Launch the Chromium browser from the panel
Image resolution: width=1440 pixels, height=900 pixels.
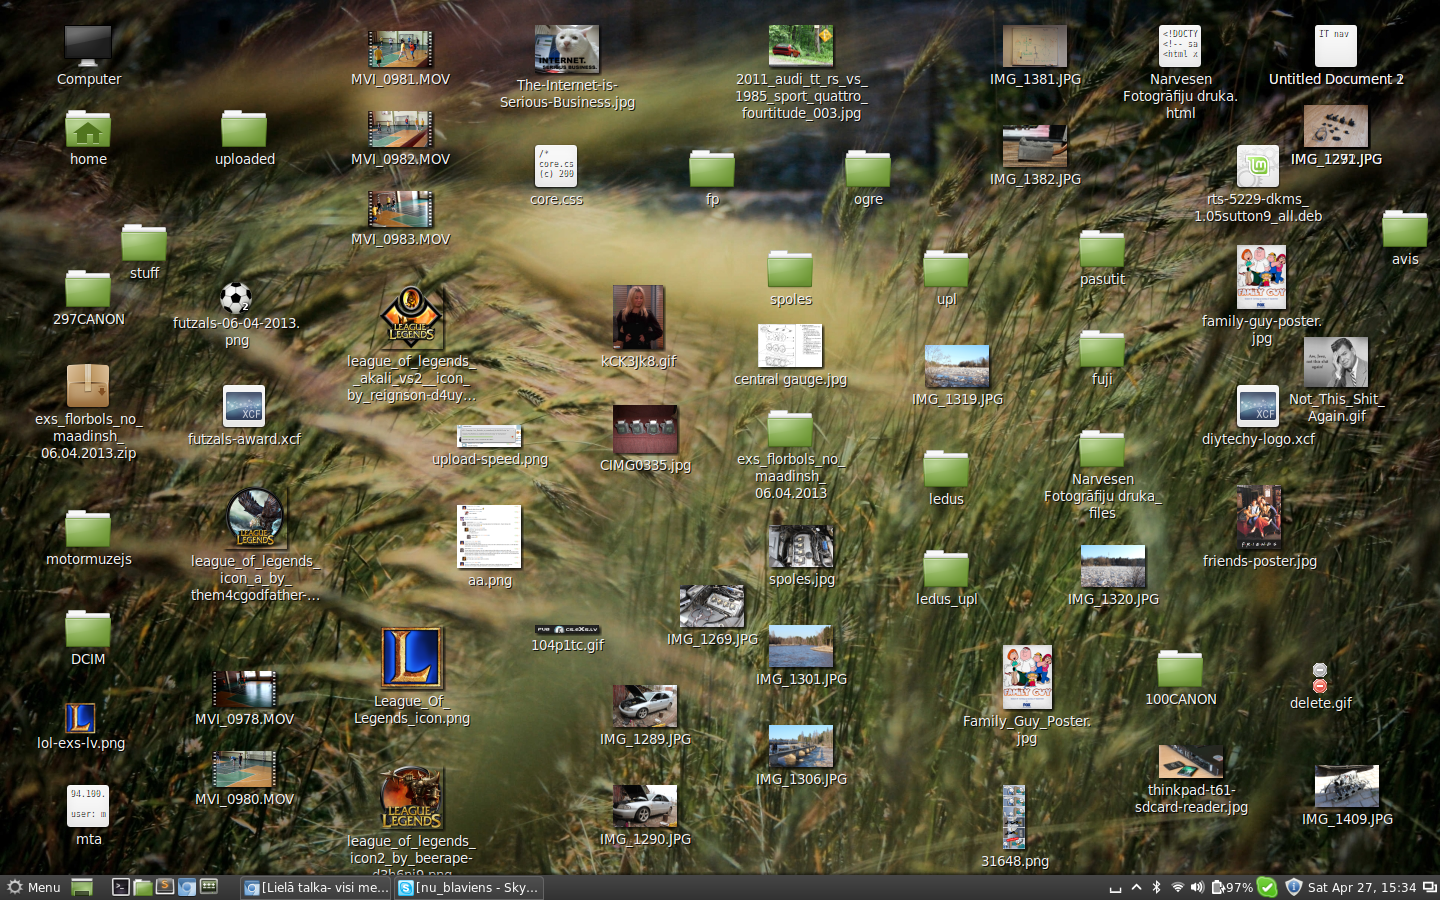pos(187,887)
